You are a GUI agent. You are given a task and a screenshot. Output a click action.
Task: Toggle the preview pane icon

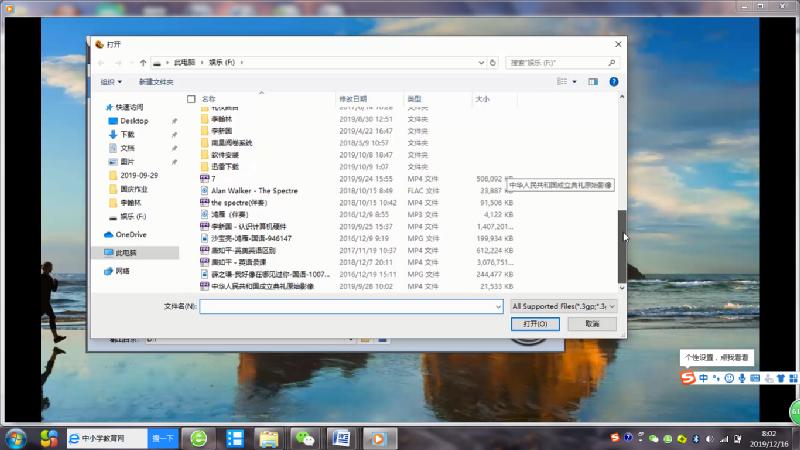[593, 81]
